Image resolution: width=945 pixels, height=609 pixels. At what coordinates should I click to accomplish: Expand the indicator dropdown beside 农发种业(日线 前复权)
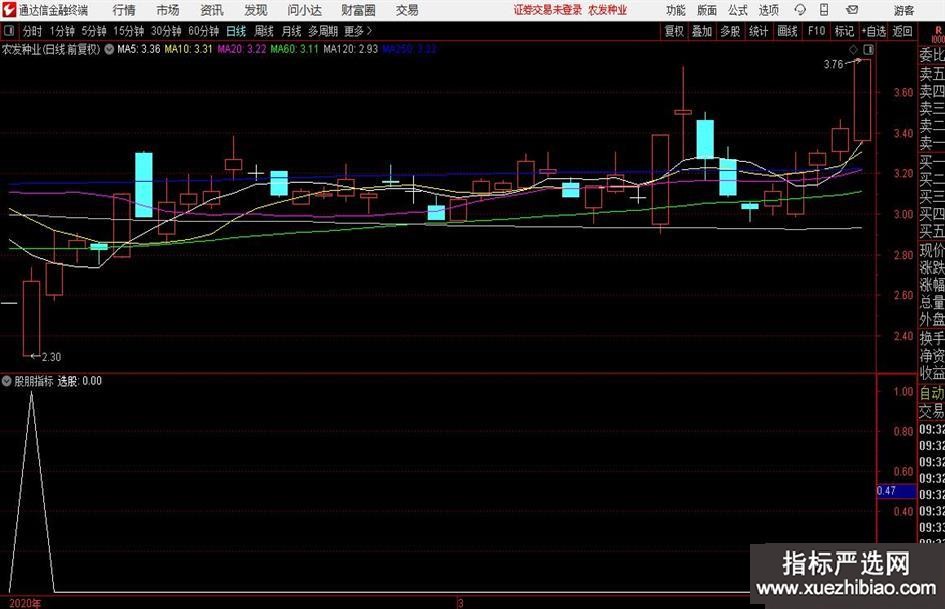click(109, 49)
